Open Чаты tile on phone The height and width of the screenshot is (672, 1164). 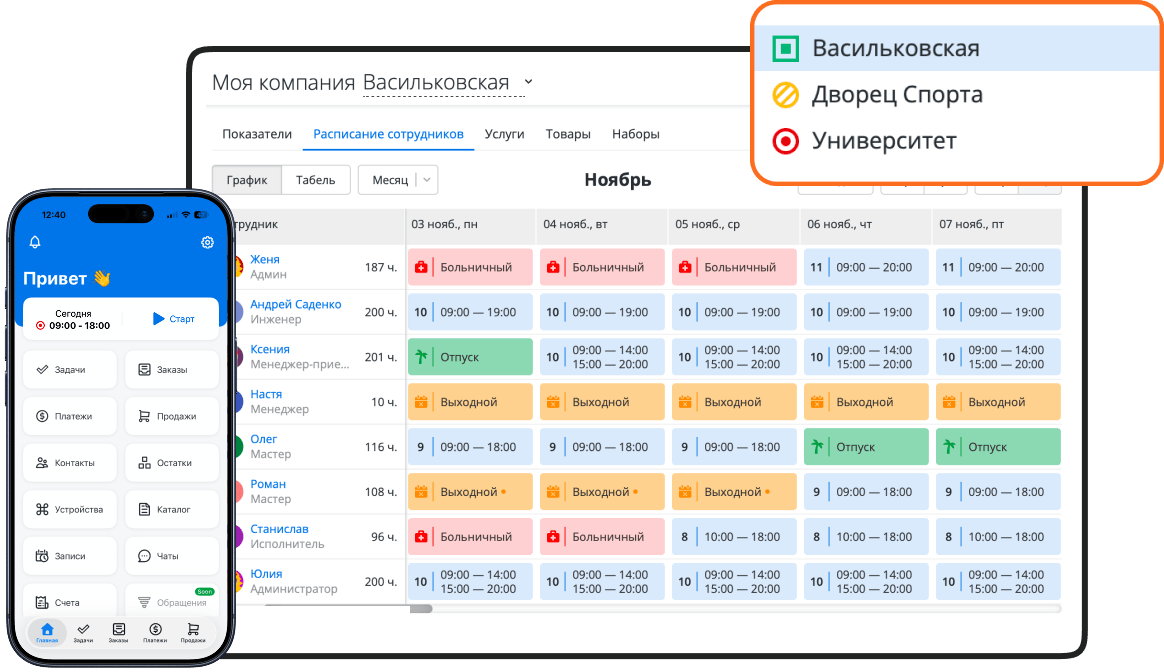(171, 555)
